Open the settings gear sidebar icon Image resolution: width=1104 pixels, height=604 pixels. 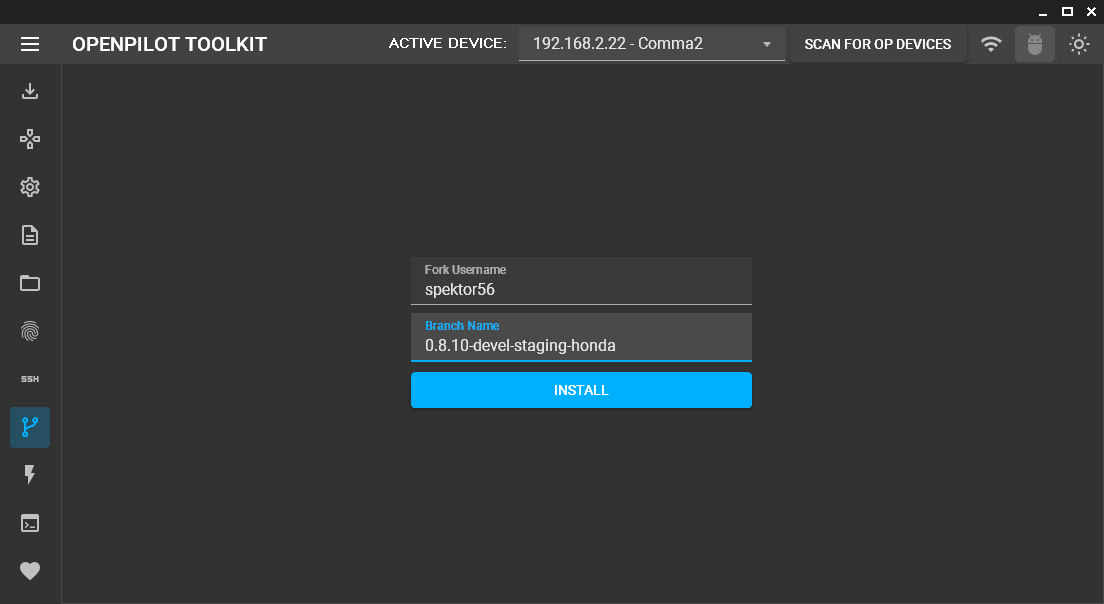pyautogui.click(x=30, y=187)
